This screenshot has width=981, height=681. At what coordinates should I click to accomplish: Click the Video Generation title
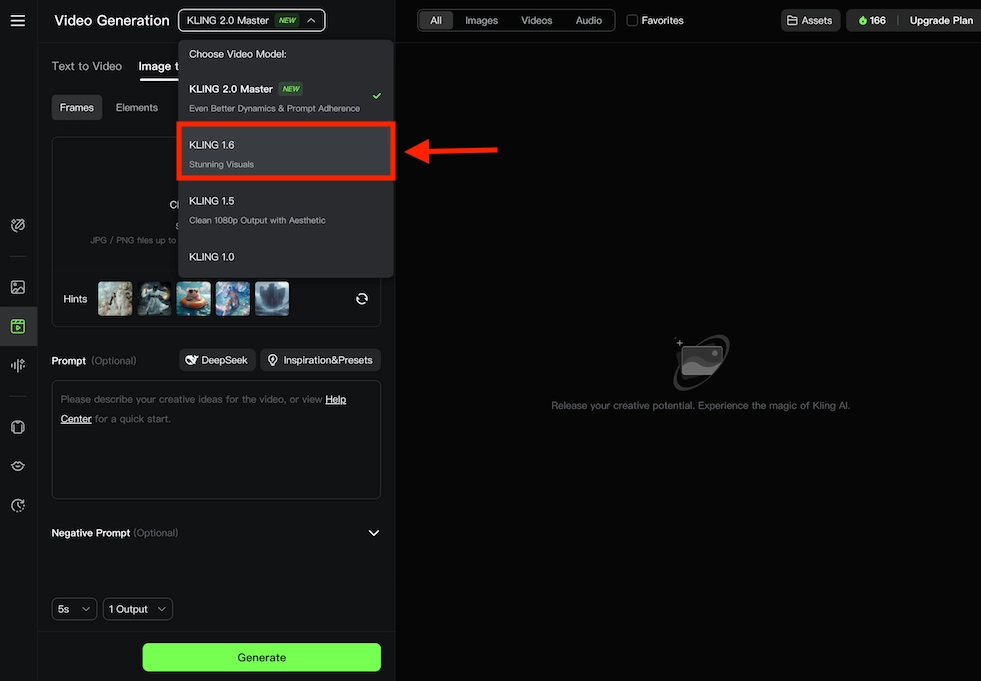pos(111,21)
